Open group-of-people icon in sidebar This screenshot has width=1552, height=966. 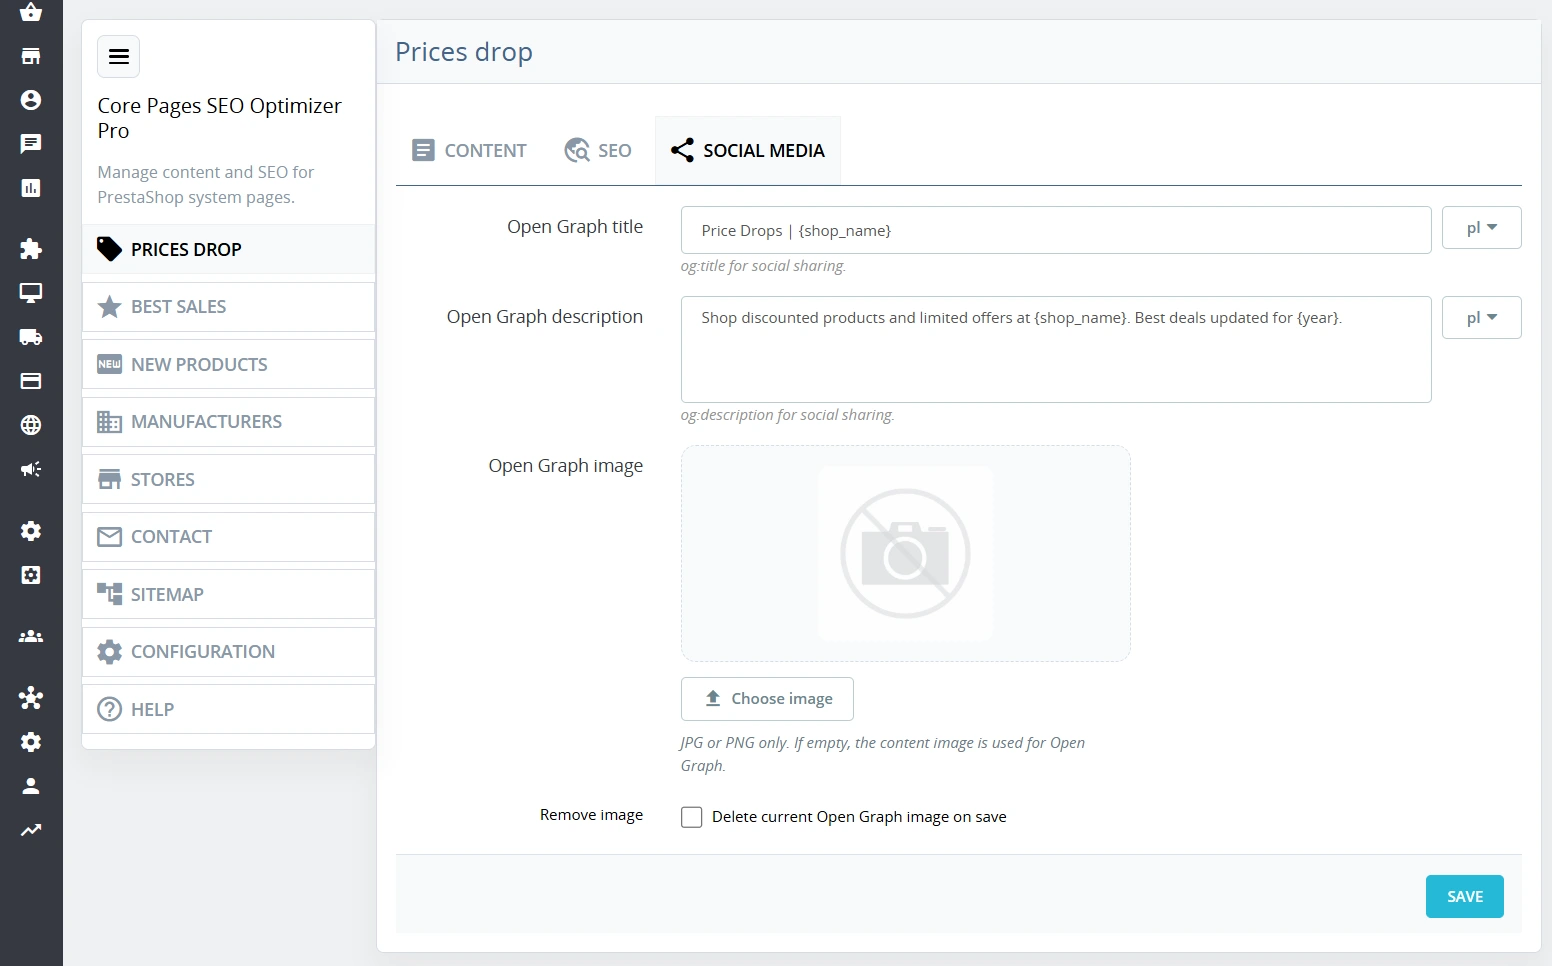[31, 636]
